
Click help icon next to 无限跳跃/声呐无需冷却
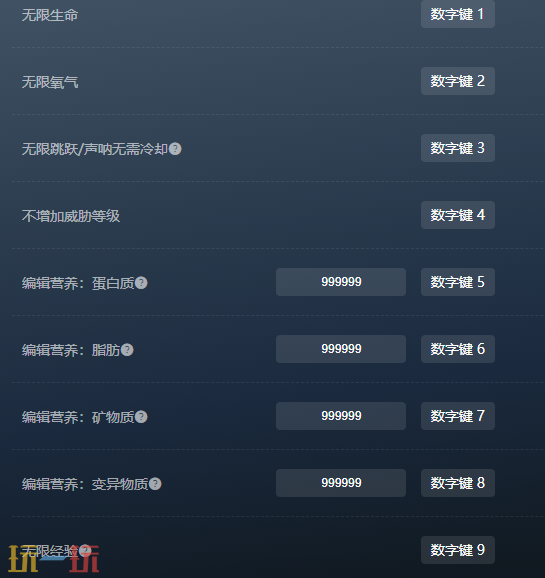[x=175, y=149]
